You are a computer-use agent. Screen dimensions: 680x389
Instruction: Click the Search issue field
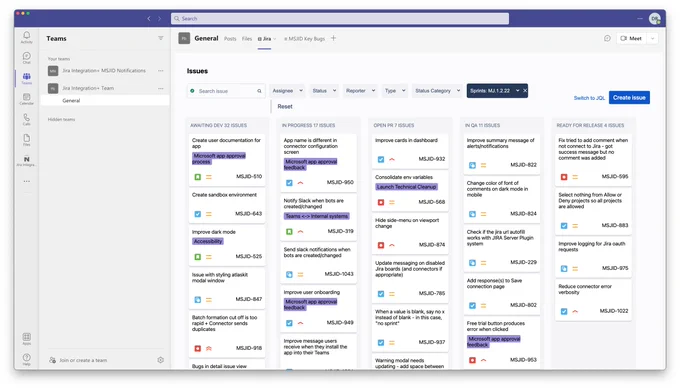point(226,91)
